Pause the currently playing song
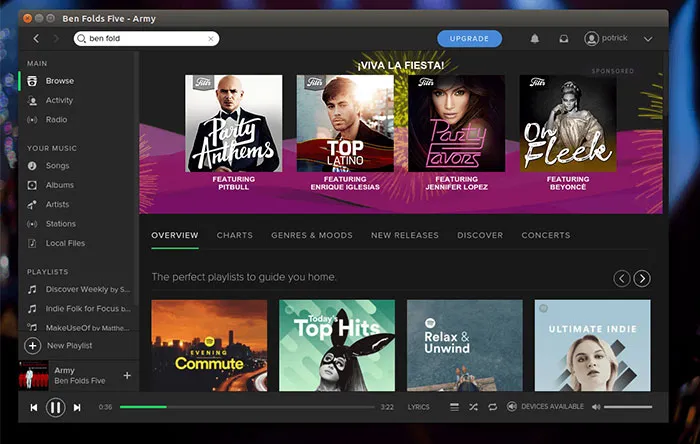This screenshot has width=700, height=444. 56,407
